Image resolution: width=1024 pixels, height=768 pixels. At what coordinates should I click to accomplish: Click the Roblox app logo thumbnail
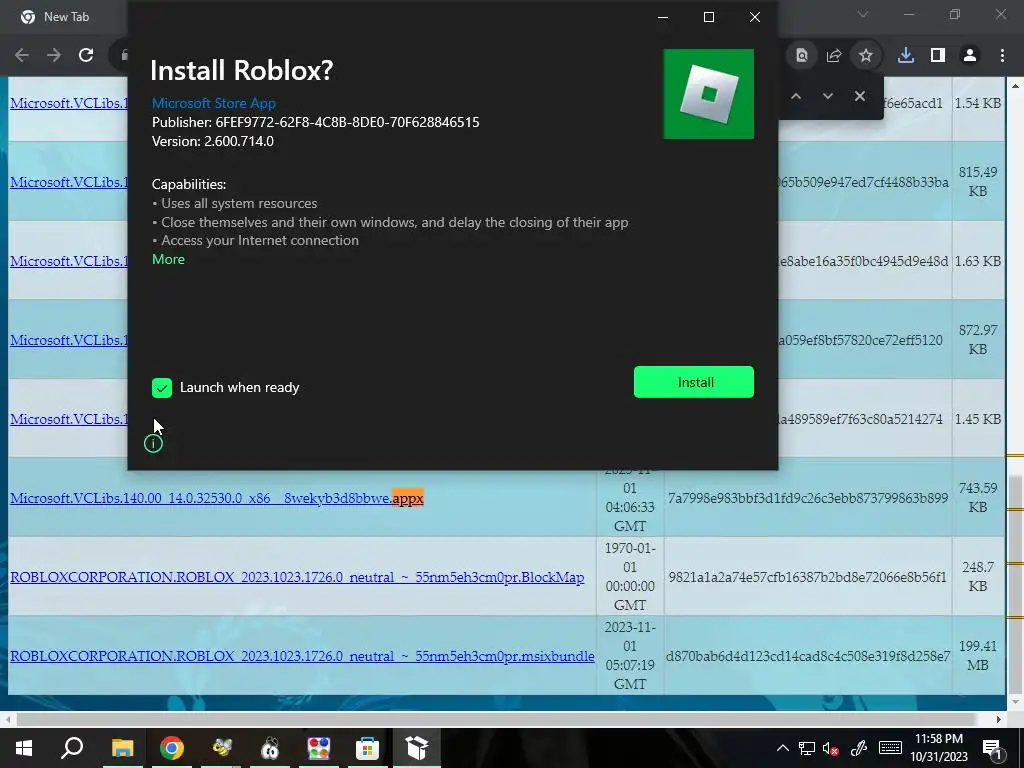pos(709,94)
